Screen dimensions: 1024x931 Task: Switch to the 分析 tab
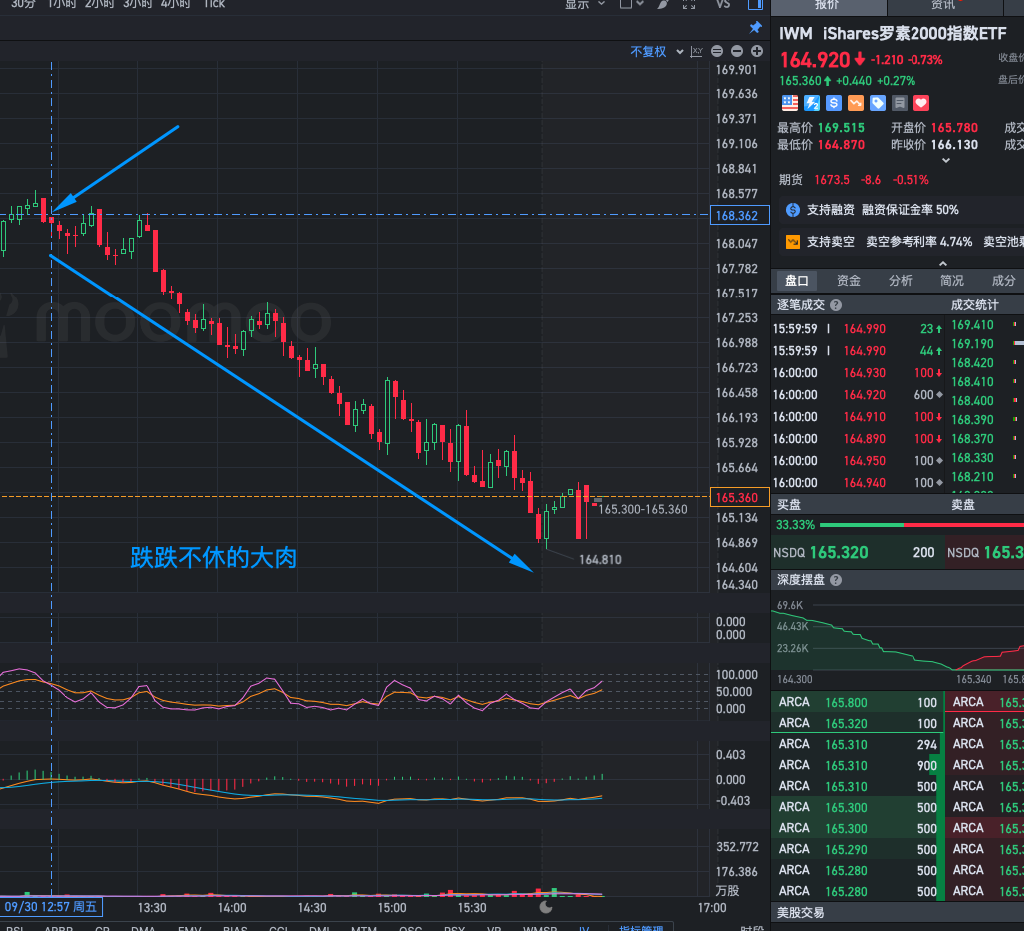pyautogui.click(x=901, y=281)
